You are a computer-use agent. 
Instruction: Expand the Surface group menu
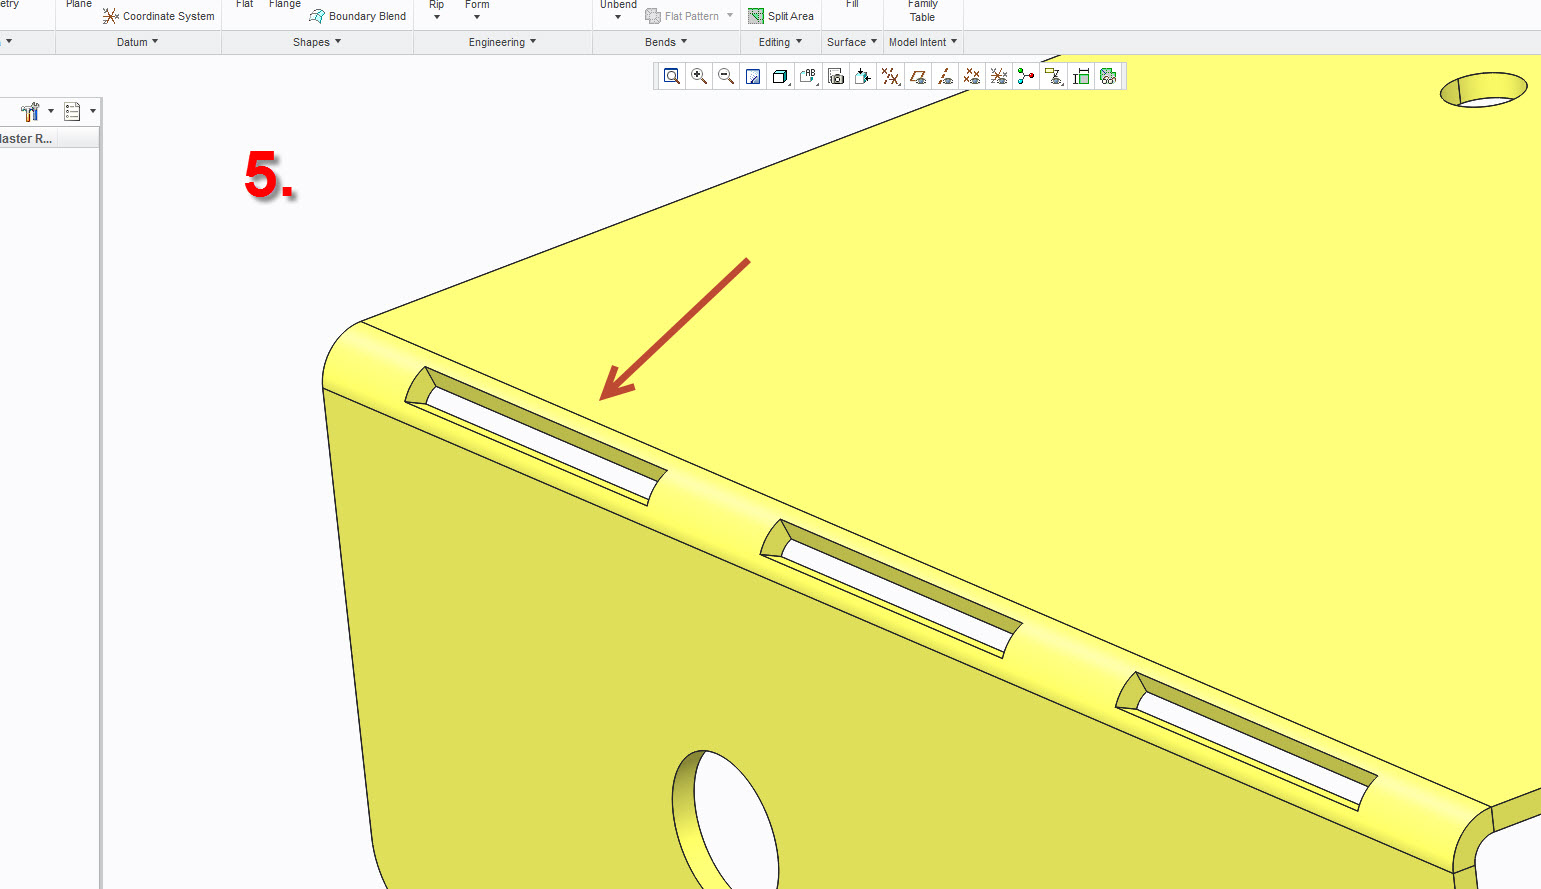pyautogui.click(x=852, y=42)
